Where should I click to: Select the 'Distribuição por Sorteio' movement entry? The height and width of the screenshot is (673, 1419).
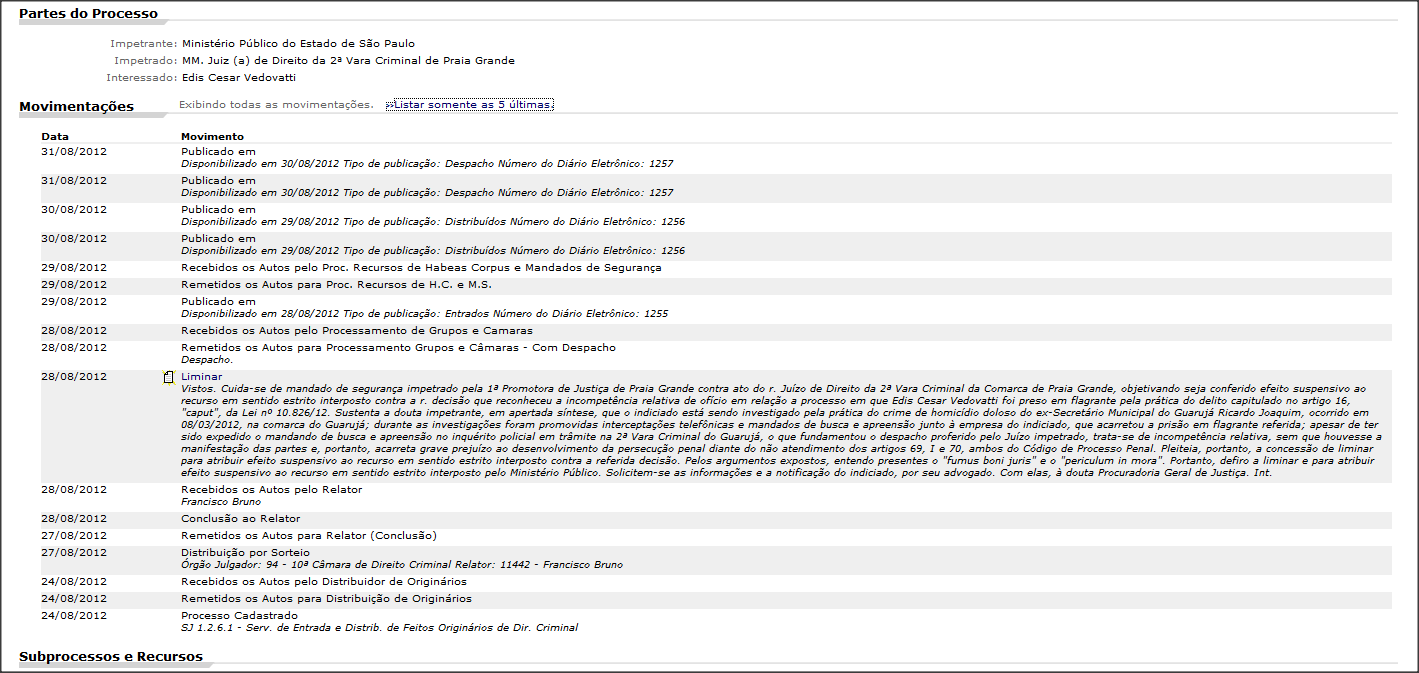pos(245,553)
